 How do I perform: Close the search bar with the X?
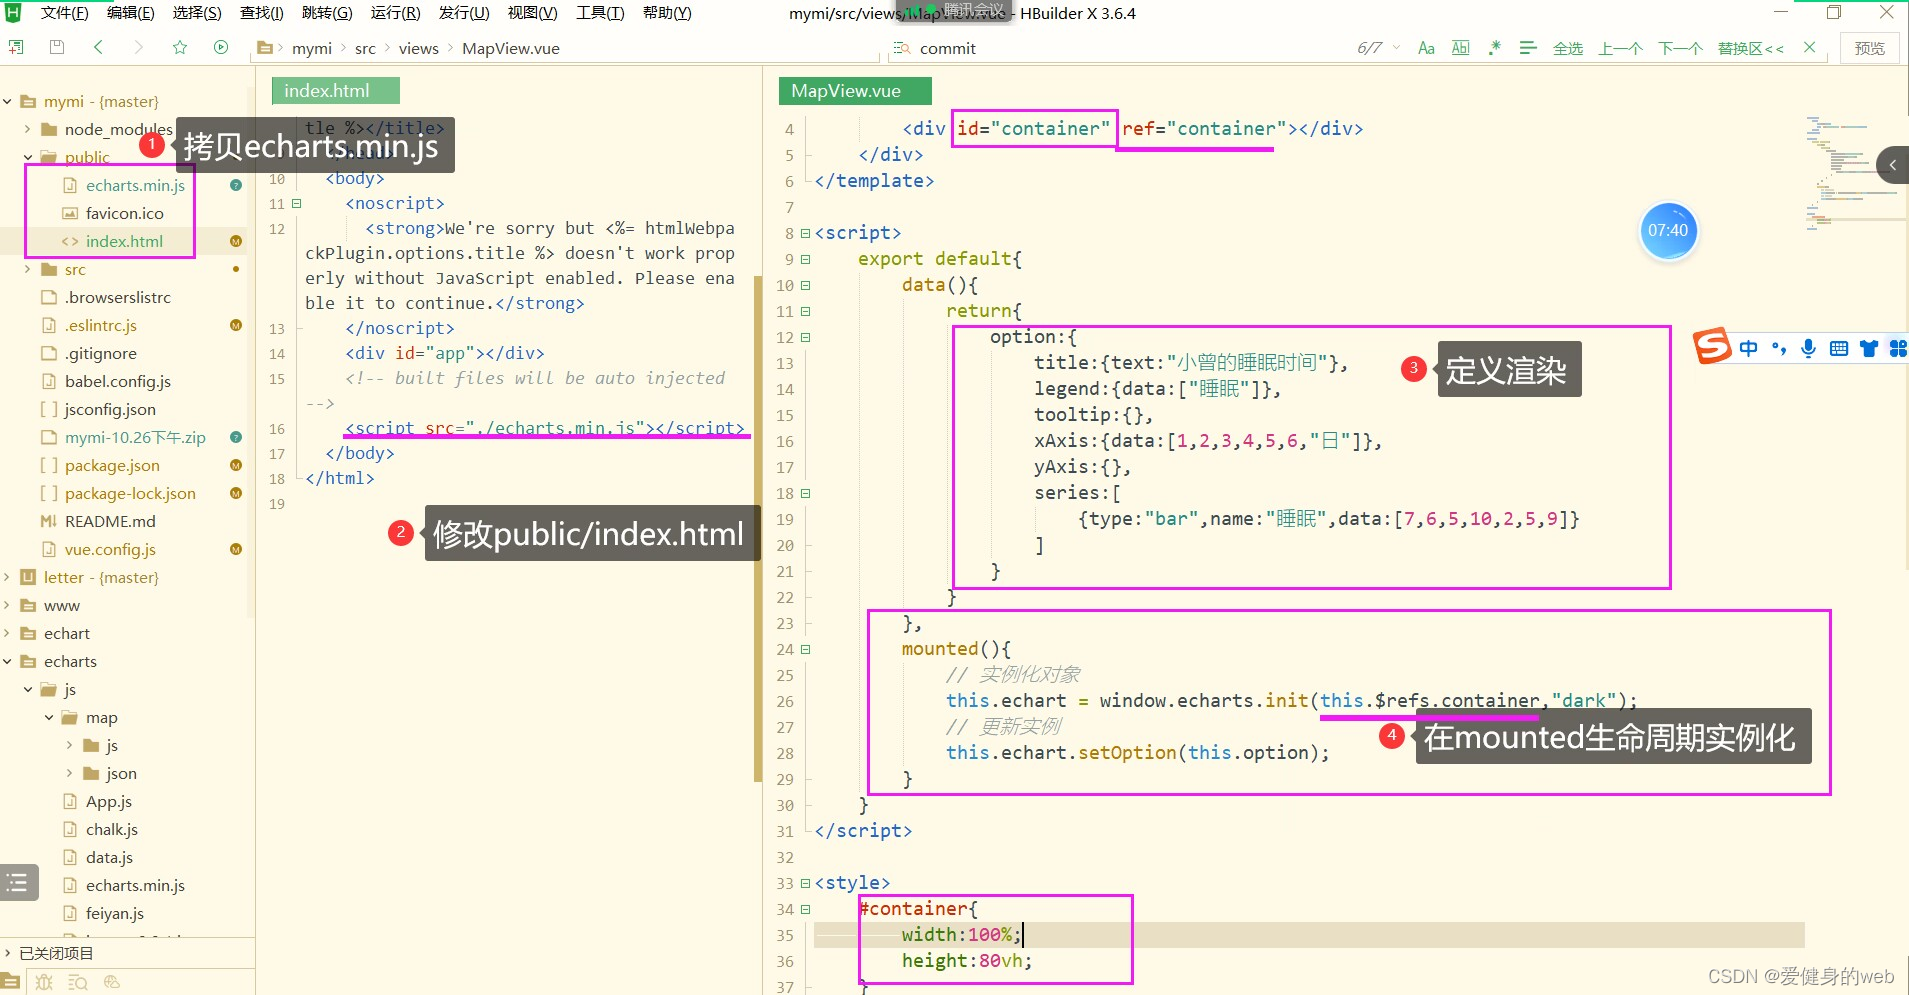click(1809, 47)
